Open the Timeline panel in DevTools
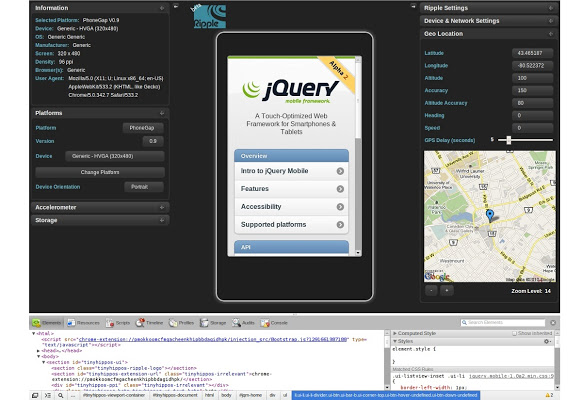The image size is (582, 400). point(150,323)
